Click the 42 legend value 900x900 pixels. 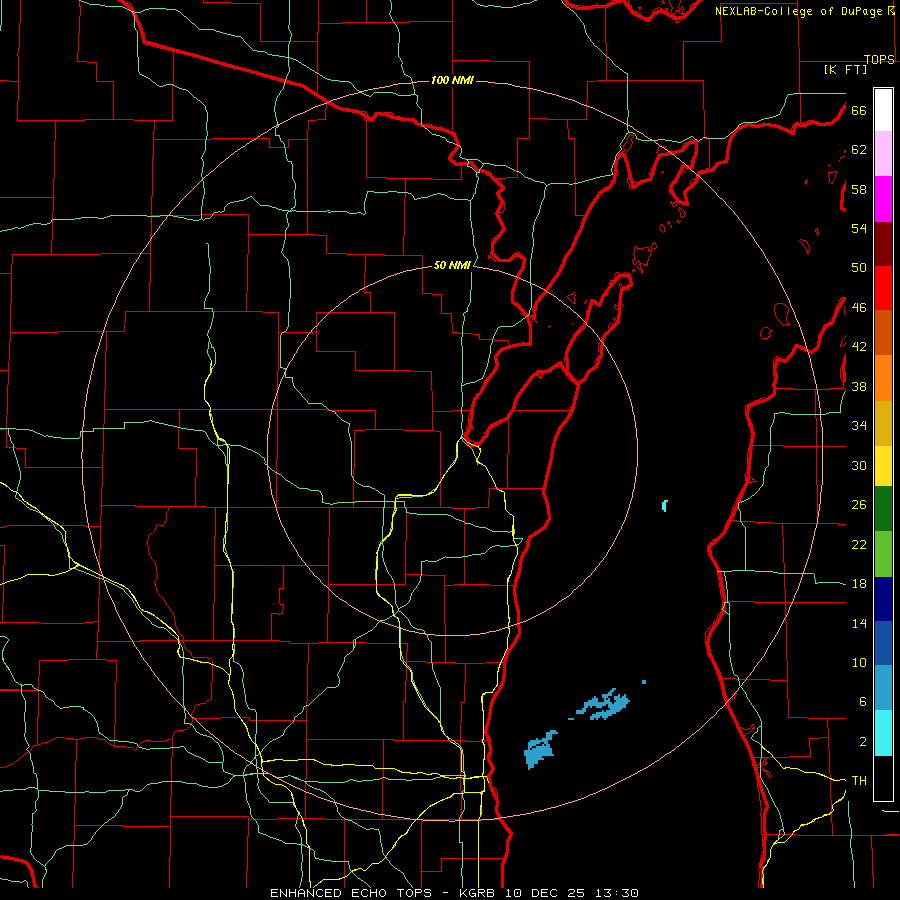point(859,347)
